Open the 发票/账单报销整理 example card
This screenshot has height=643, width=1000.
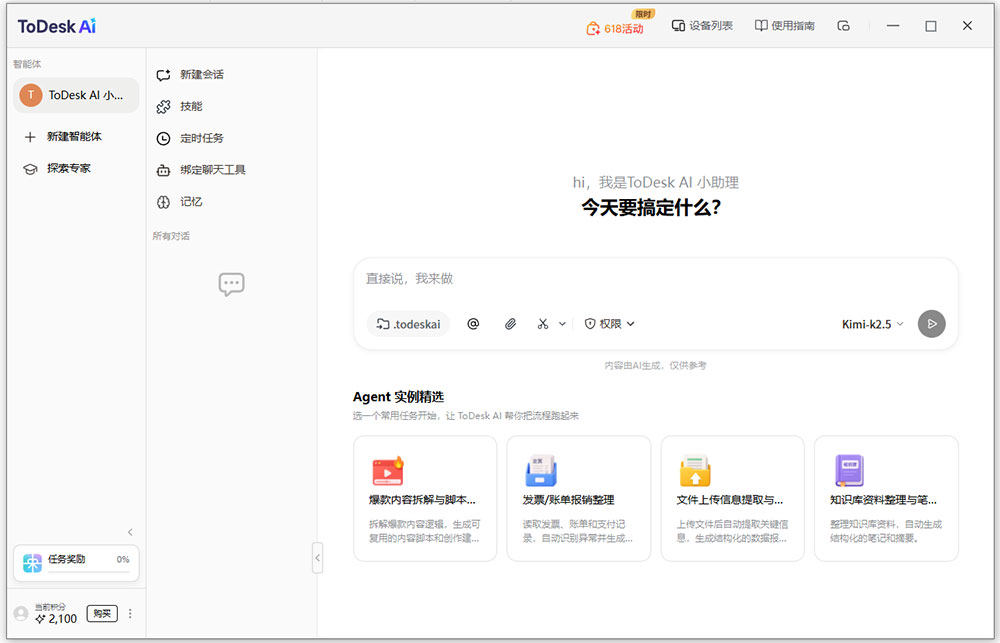click(x=578, y=499)
